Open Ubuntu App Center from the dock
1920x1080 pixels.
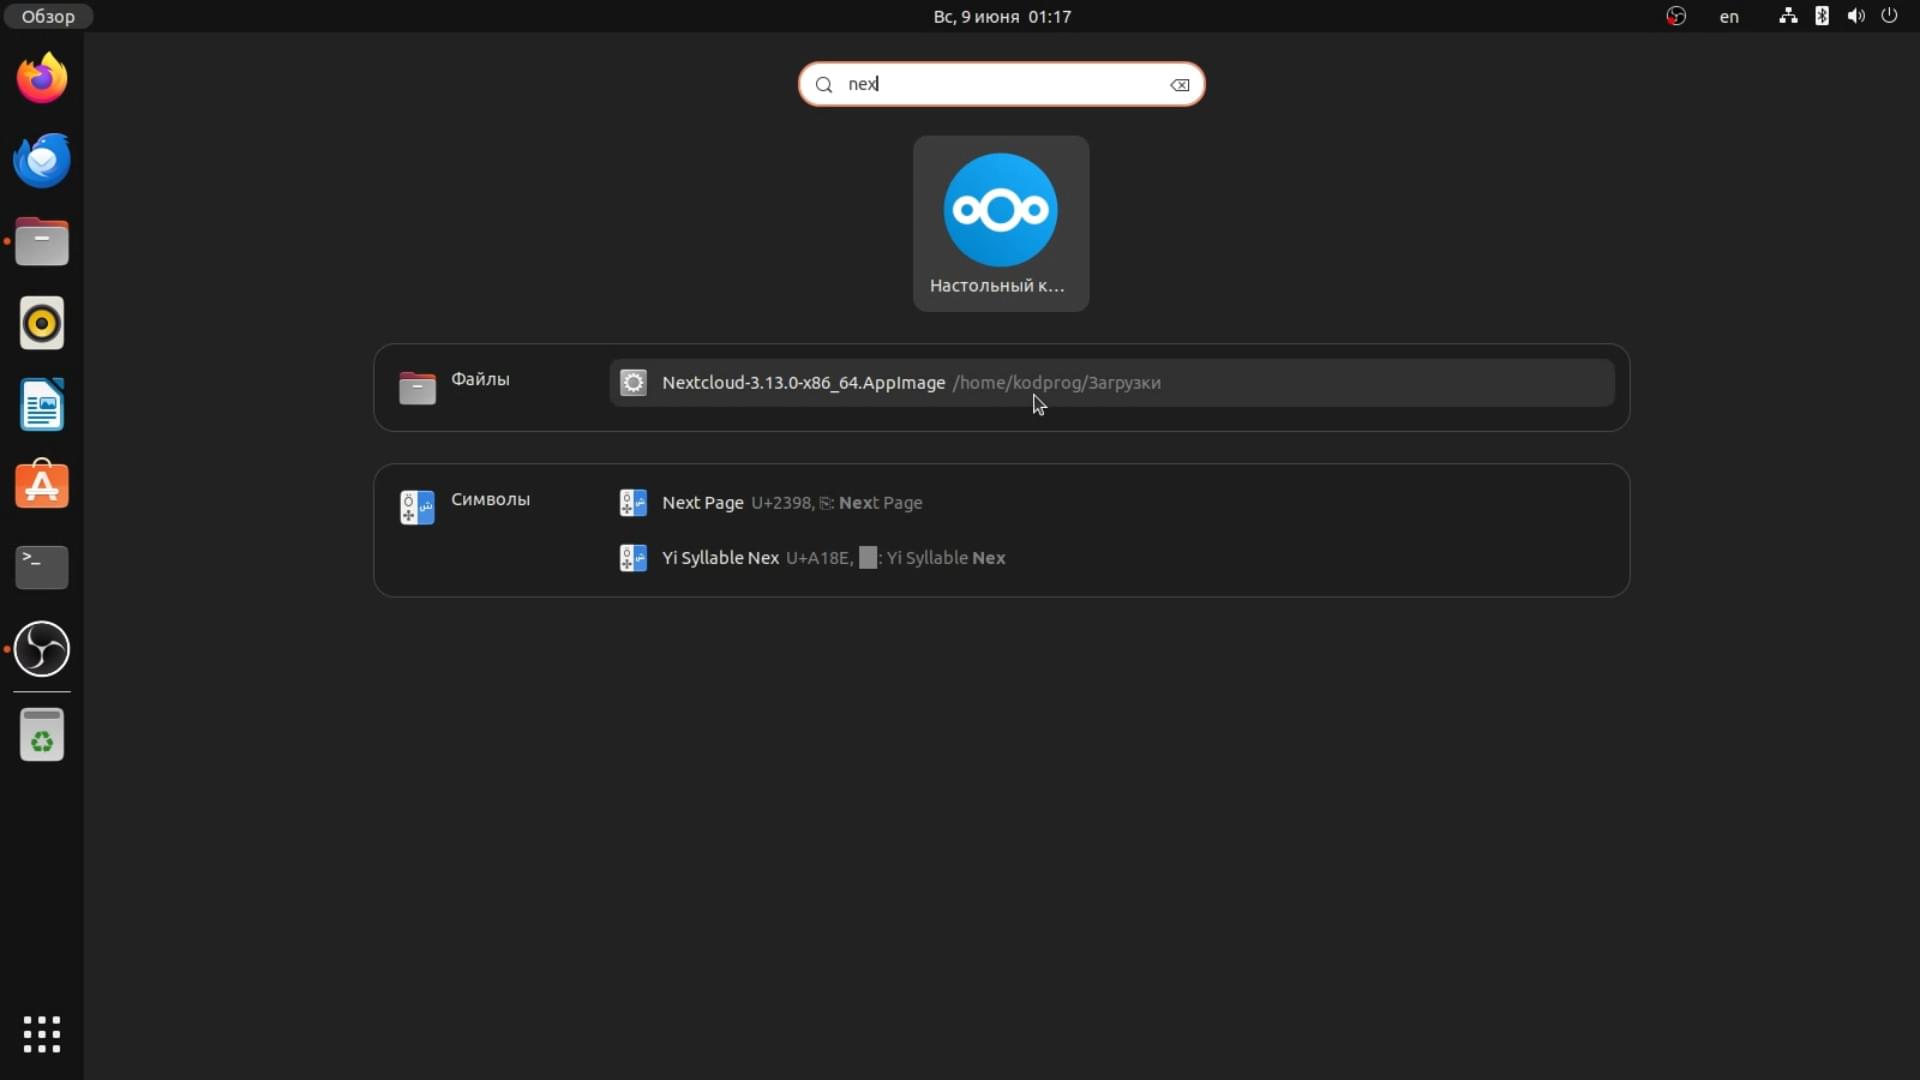coord(42,486)
